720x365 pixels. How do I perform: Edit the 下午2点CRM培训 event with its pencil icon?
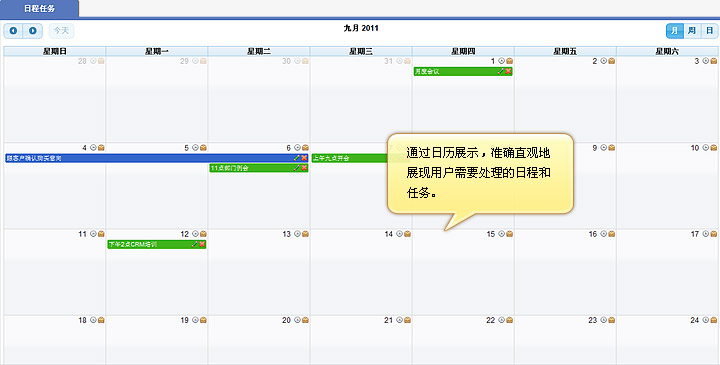click(195, 244)
